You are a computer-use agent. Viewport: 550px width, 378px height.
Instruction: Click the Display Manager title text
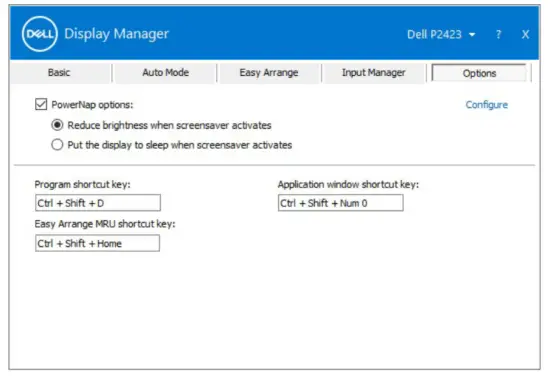pyautogui.click(x=116, y=34)
